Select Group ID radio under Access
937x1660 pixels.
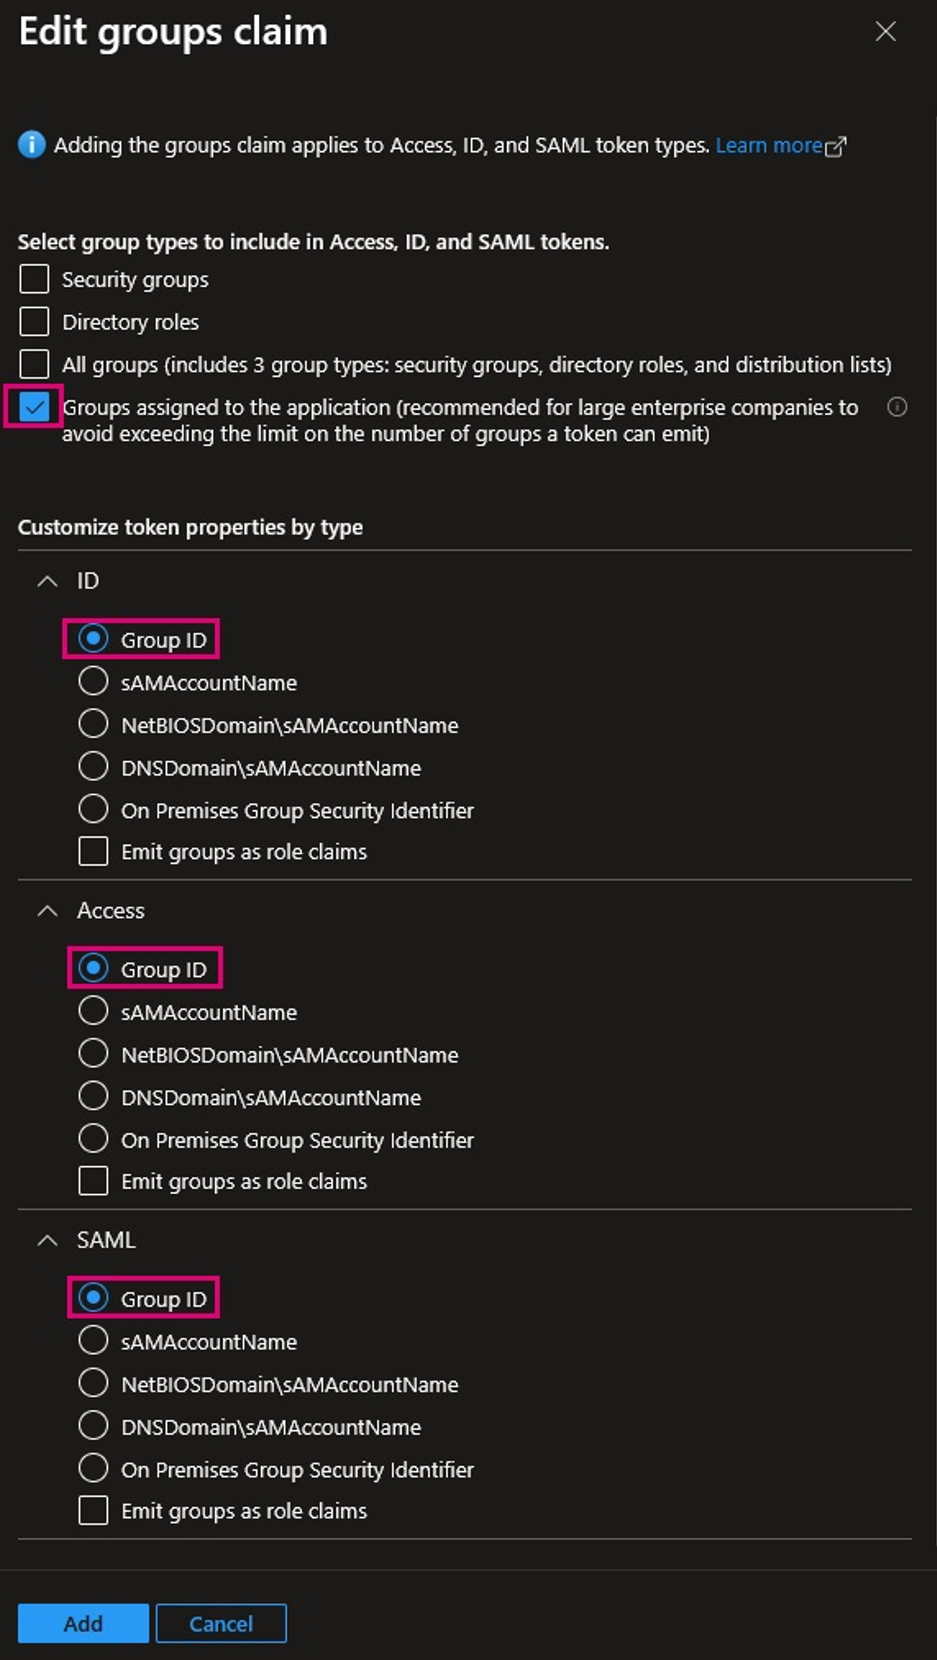(x=93, y=968)
